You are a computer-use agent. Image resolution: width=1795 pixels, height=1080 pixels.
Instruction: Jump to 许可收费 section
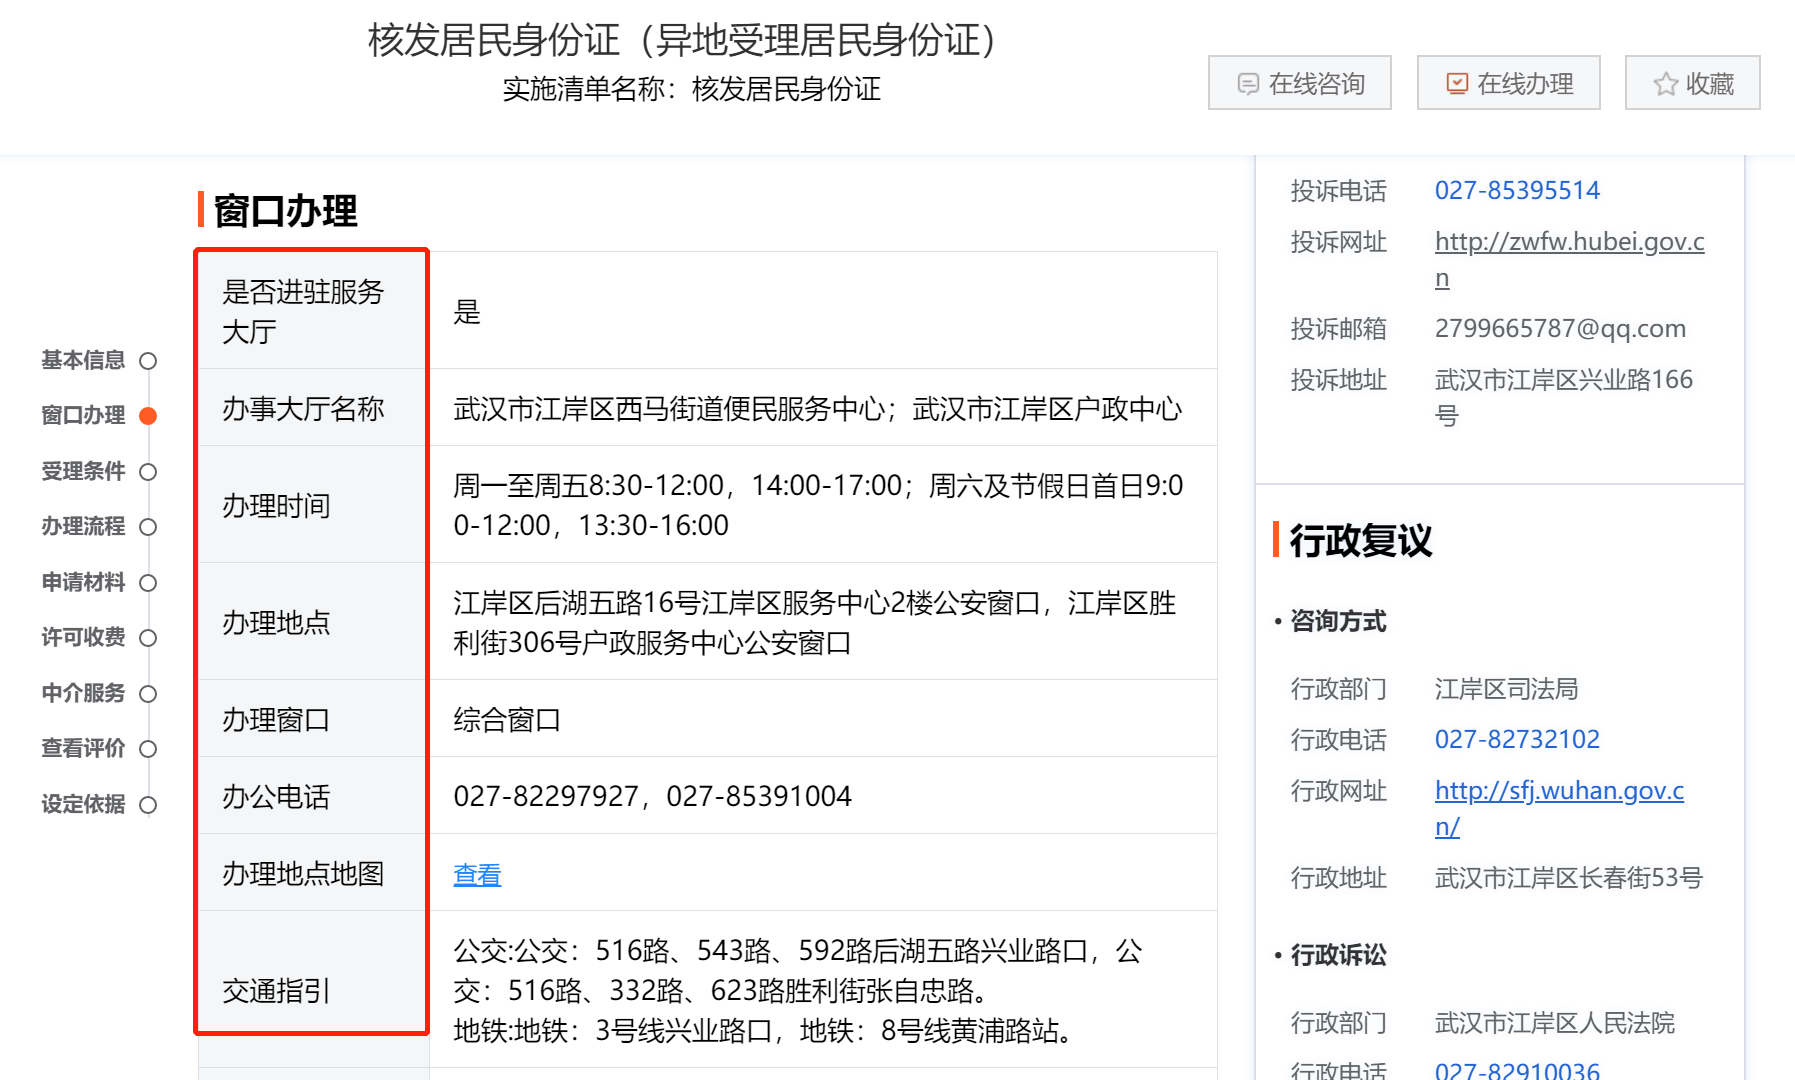point(83,637)
